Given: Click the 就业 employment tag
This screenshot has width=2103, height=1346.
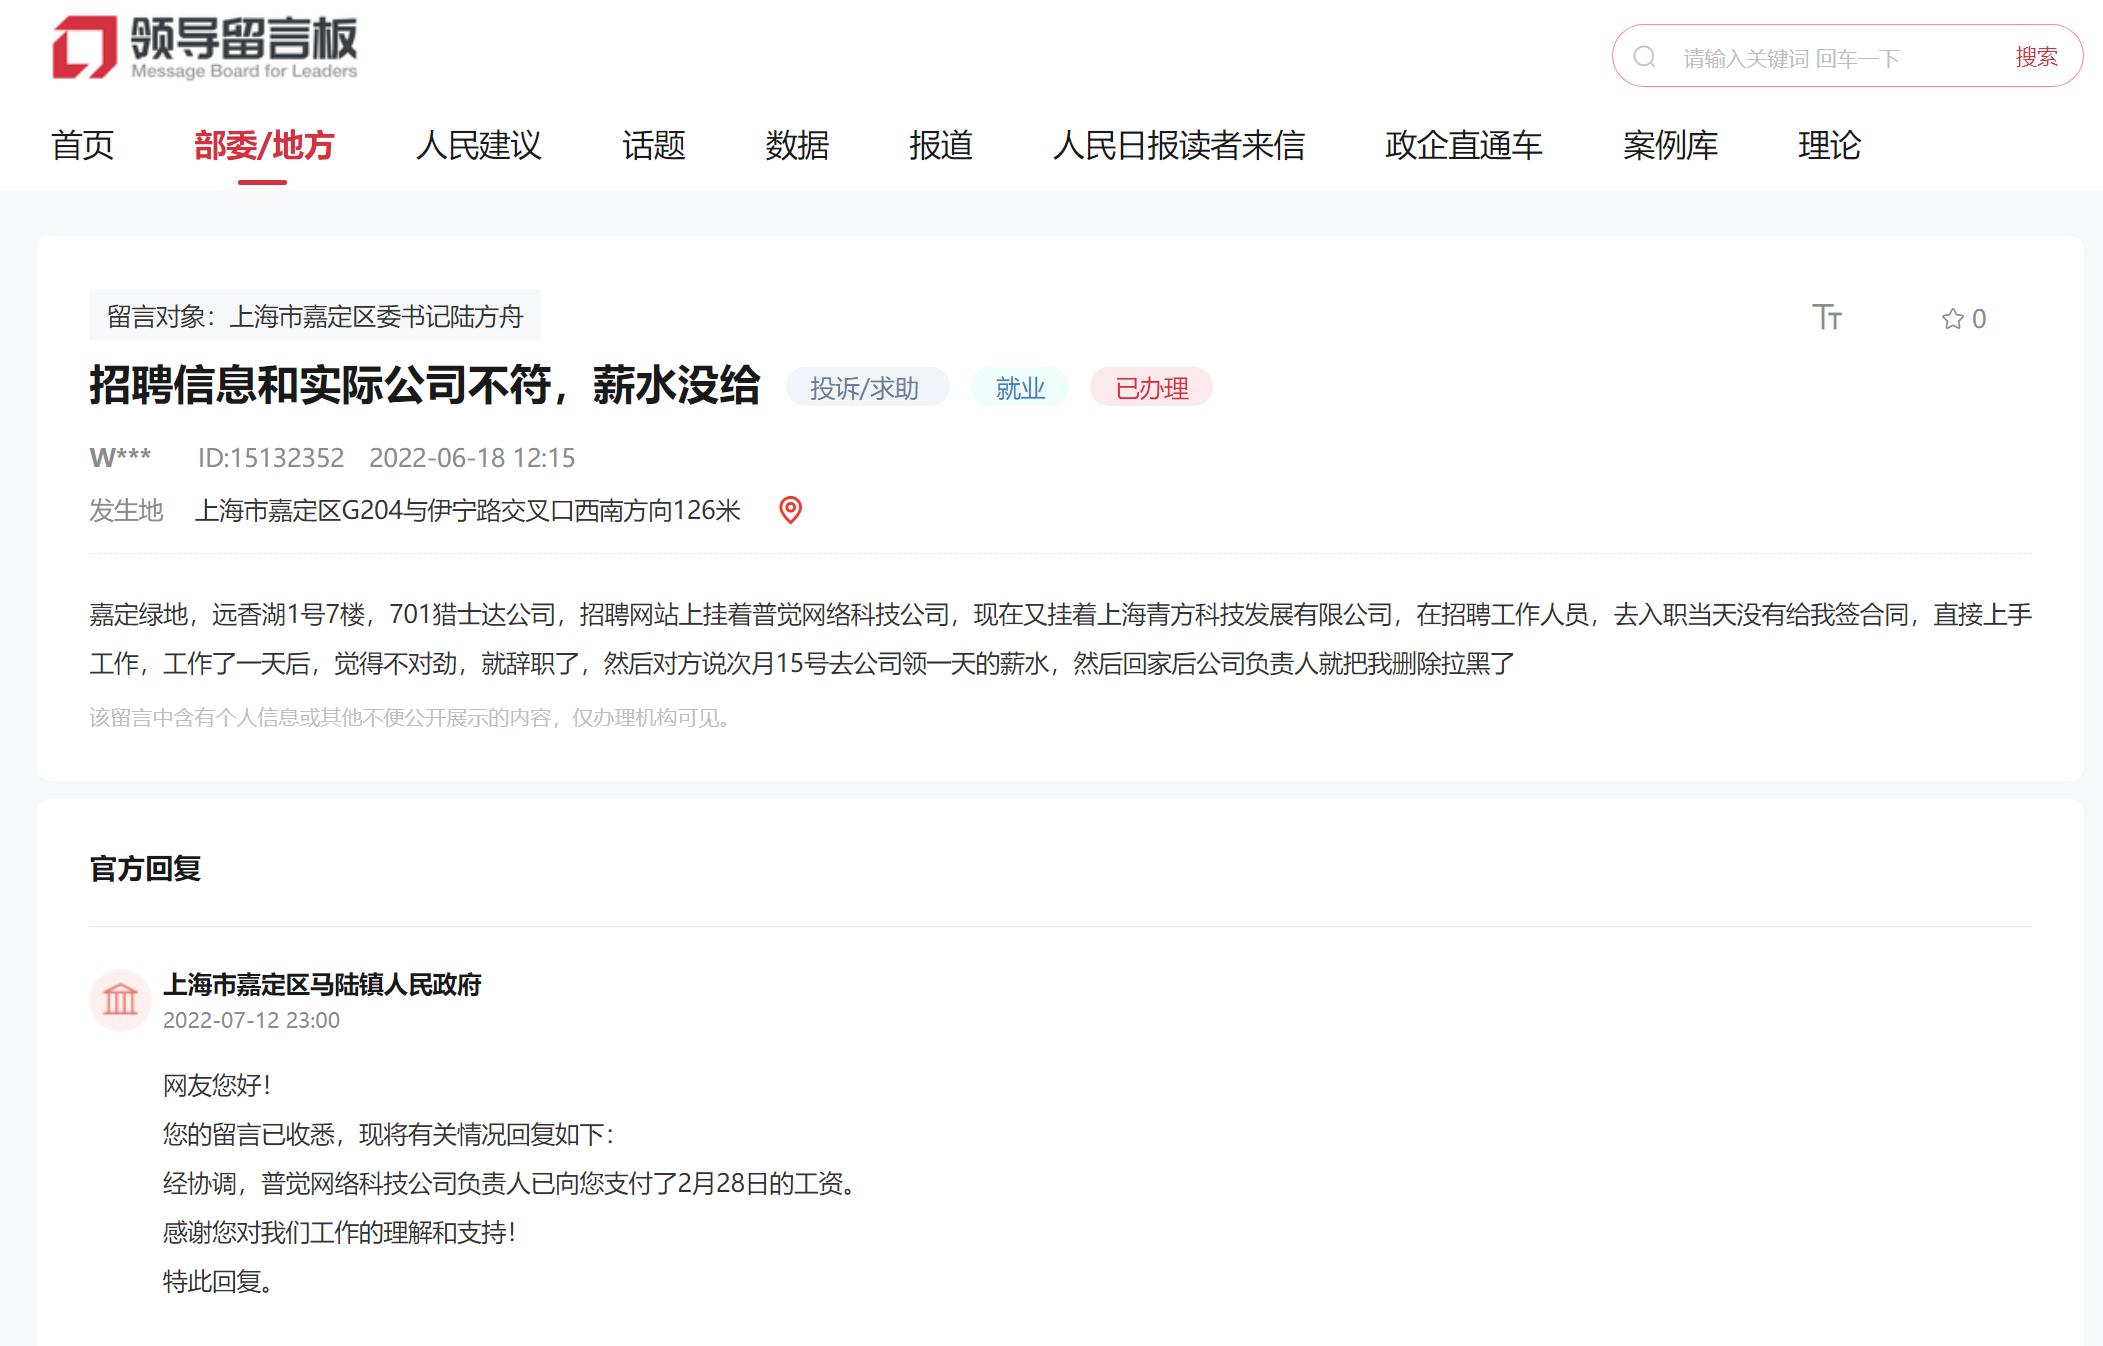Looking at the screenshot, I should [x=1019, y=388].
